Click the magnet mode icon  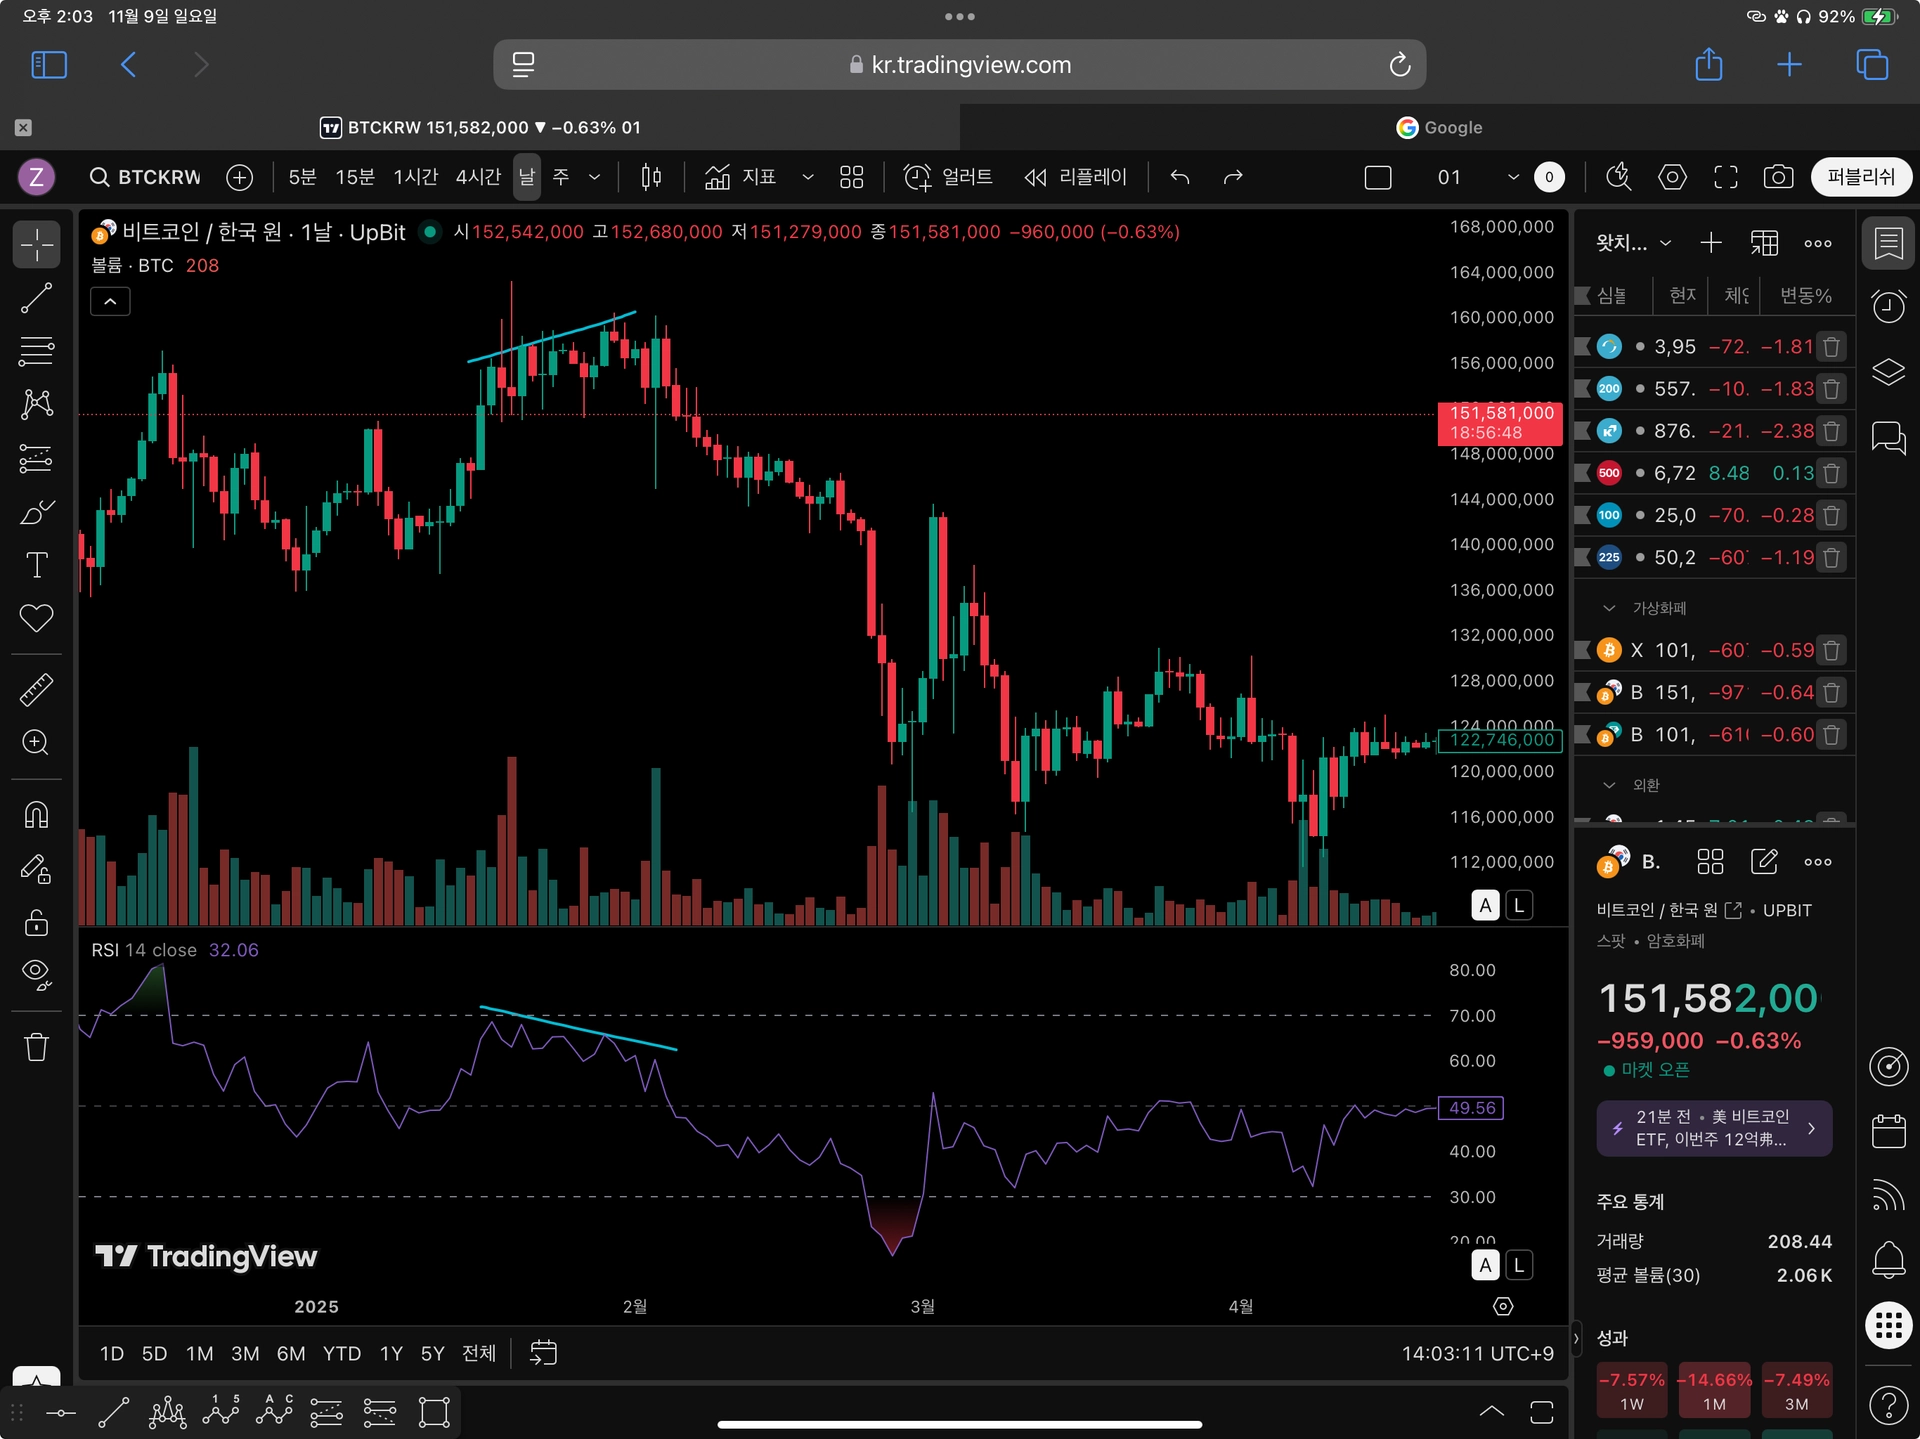pyautogui.click(x=37, y=815)
